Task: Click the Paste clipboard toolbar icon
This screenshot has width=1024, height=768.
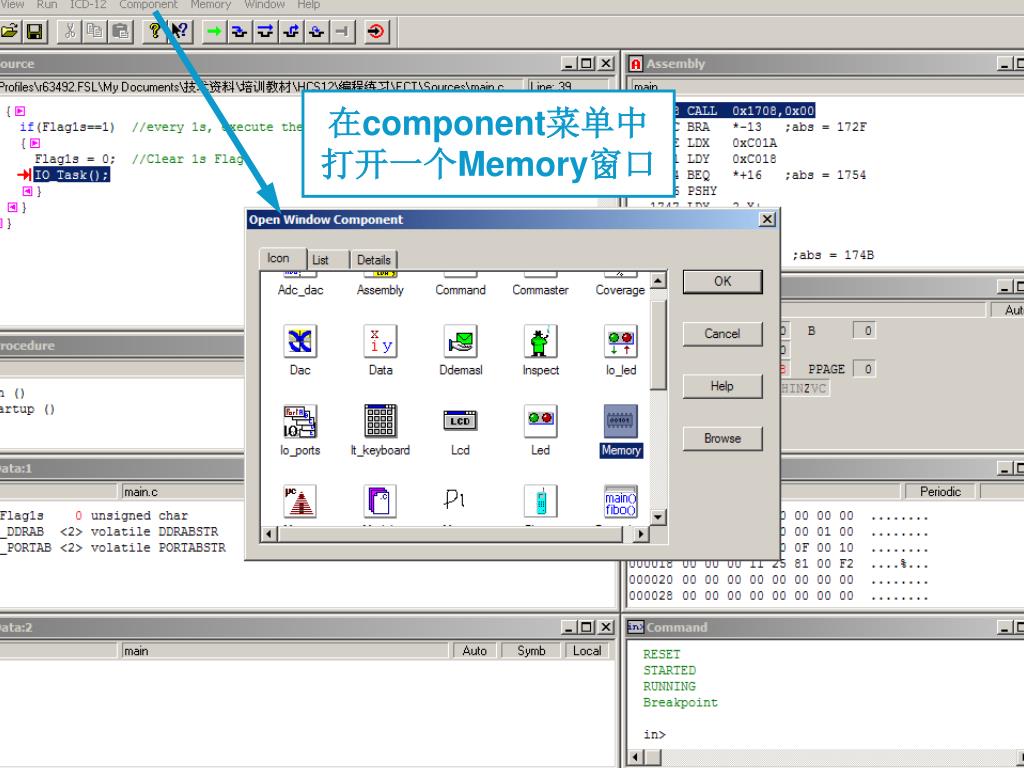Action: pos(121,31)
